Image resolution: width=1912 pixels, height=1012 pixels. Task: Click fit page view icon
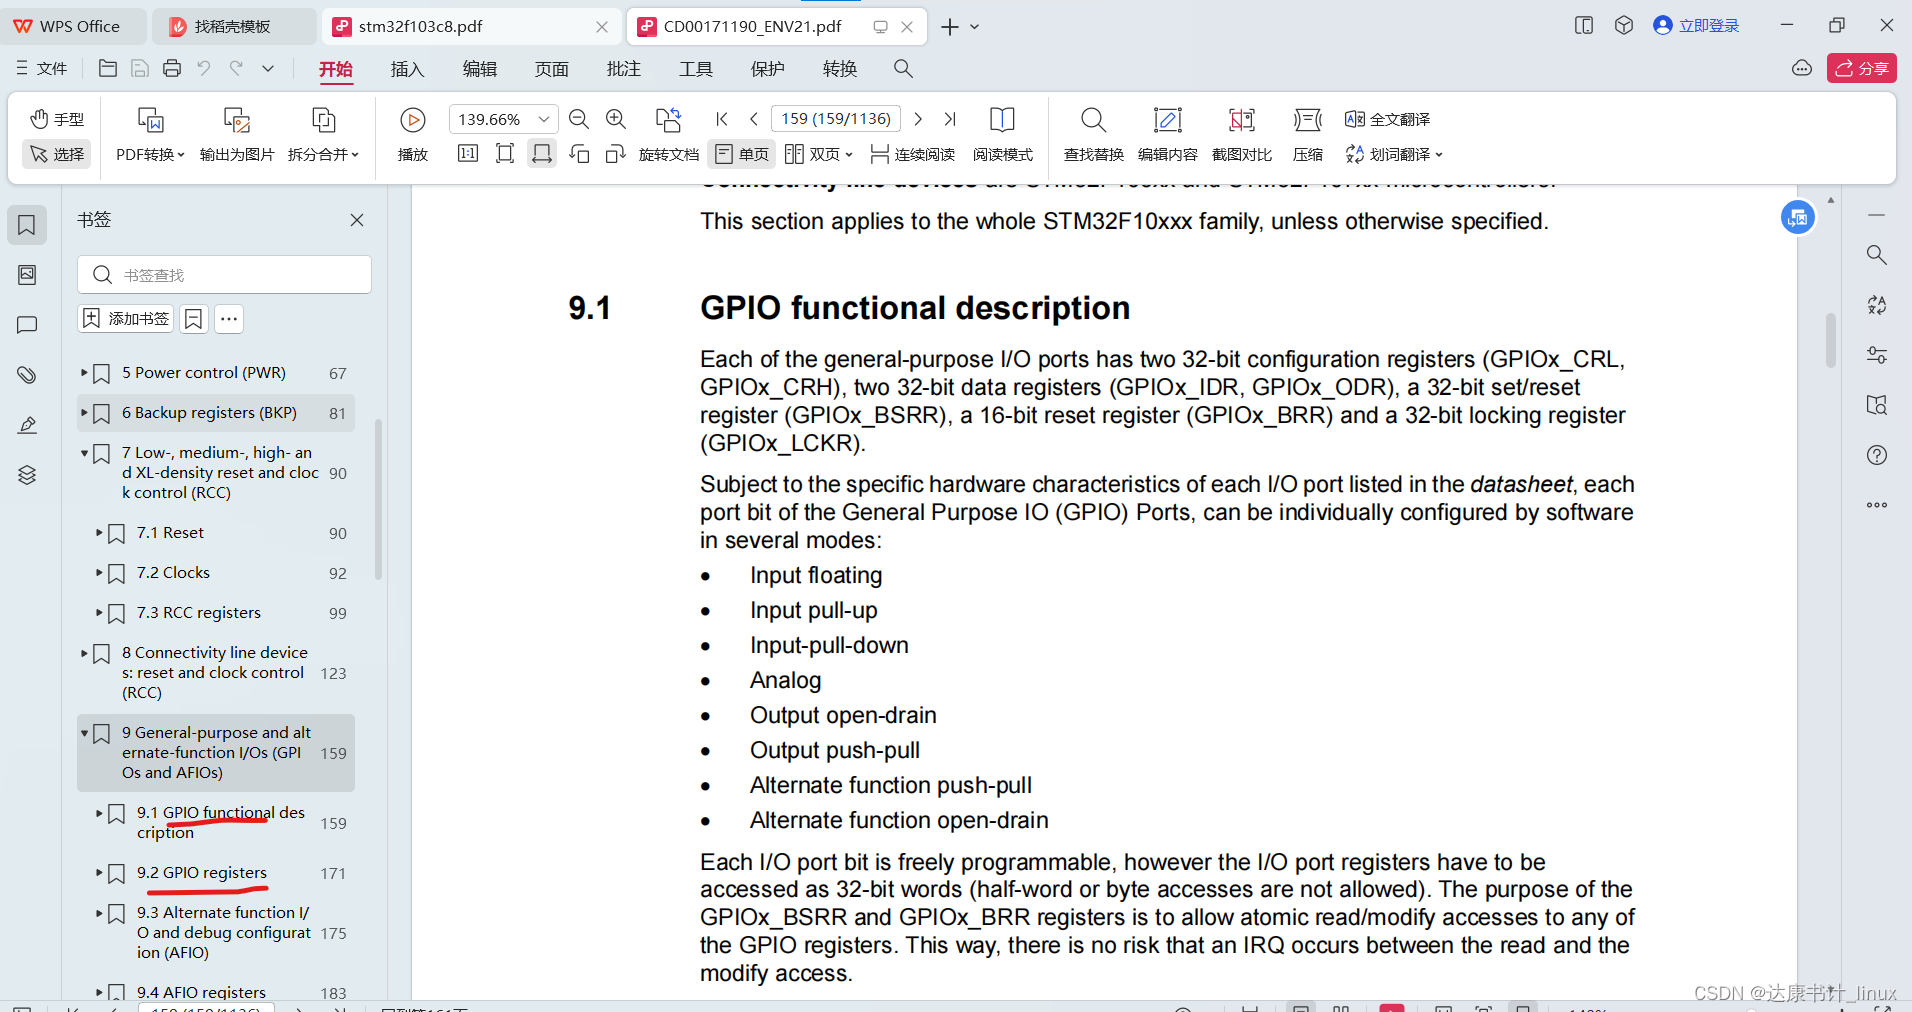pyautogui.click(x=505, y=153)
